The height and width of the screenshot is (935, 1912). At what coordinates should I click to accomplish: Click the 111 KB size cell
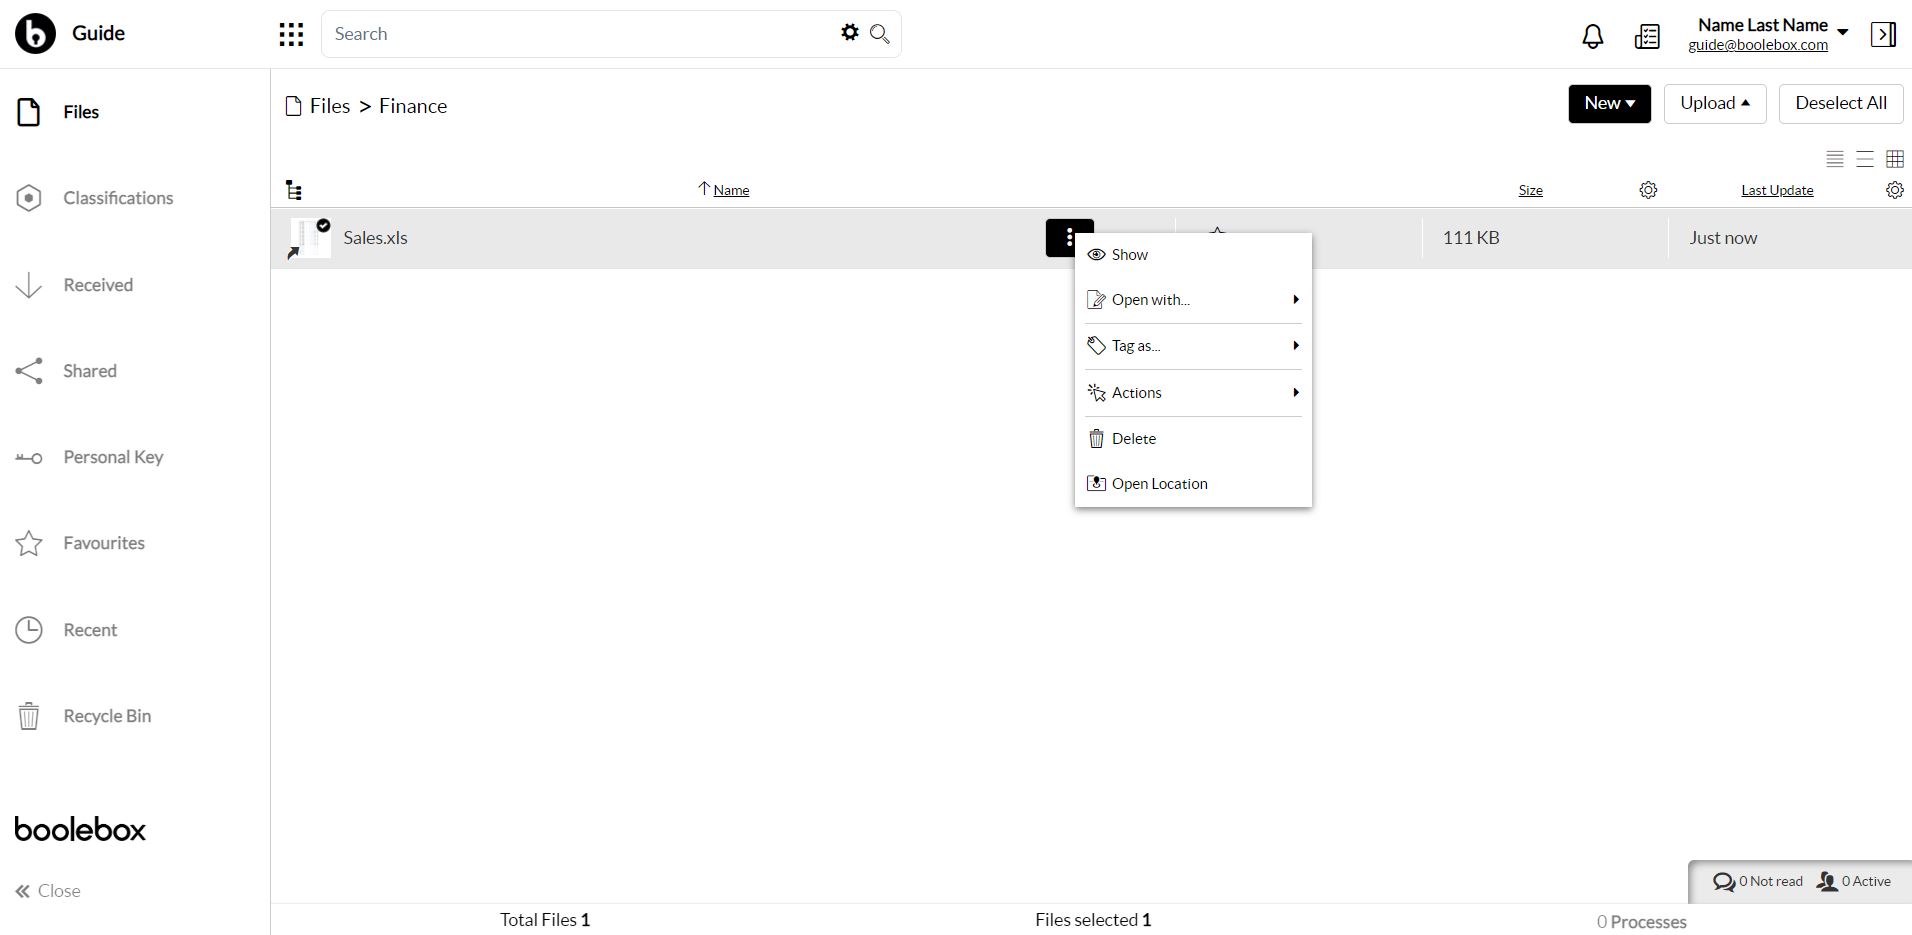[x=1471, y=238]
